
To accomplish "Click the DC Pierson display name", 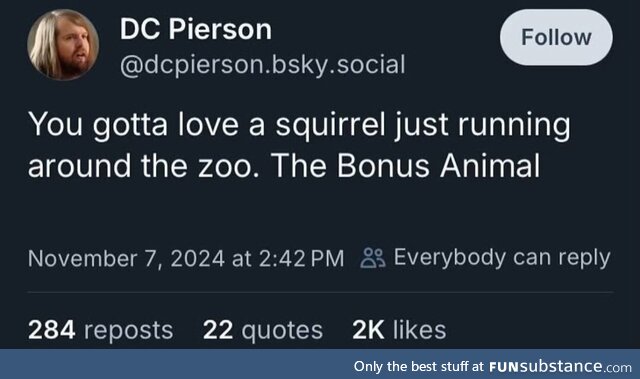I will [x=196, y=29].
